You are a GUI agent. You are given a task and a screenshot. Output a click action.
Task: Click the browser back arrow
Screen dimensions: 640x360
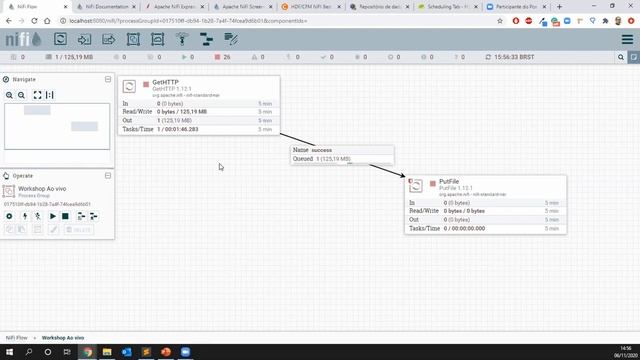pos(9,21)
